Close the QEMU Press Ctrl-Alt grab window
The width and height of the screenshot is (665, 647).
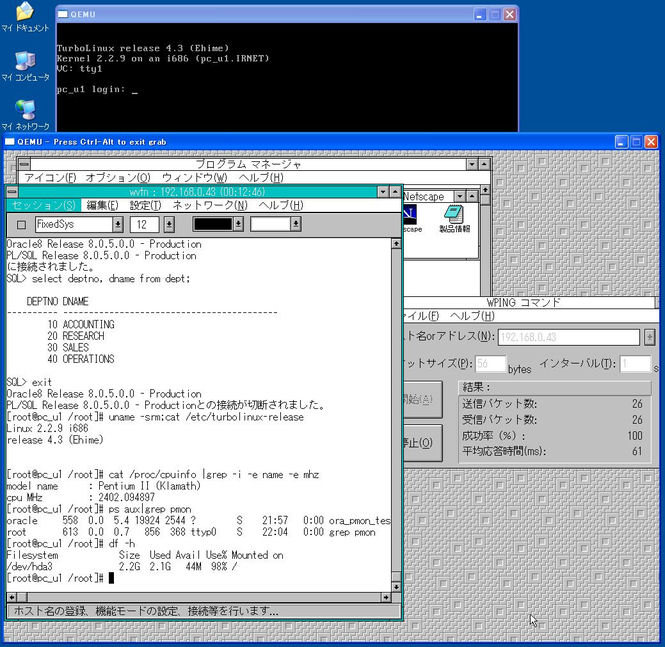click(x=651, y=142)
